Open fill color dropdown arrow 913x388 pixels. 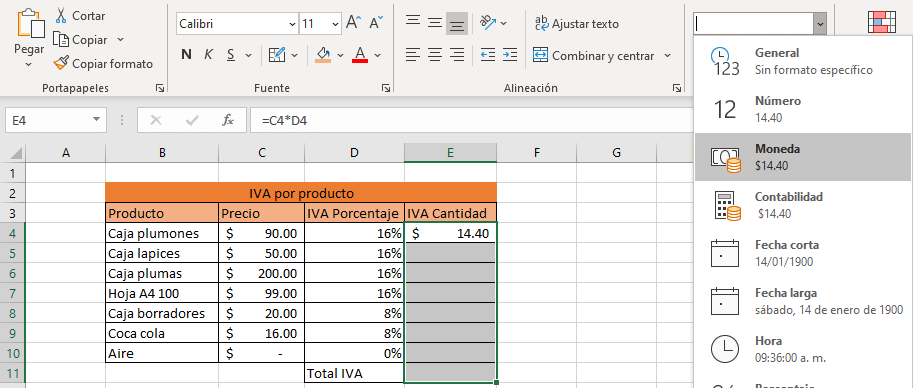pos(341,55)
